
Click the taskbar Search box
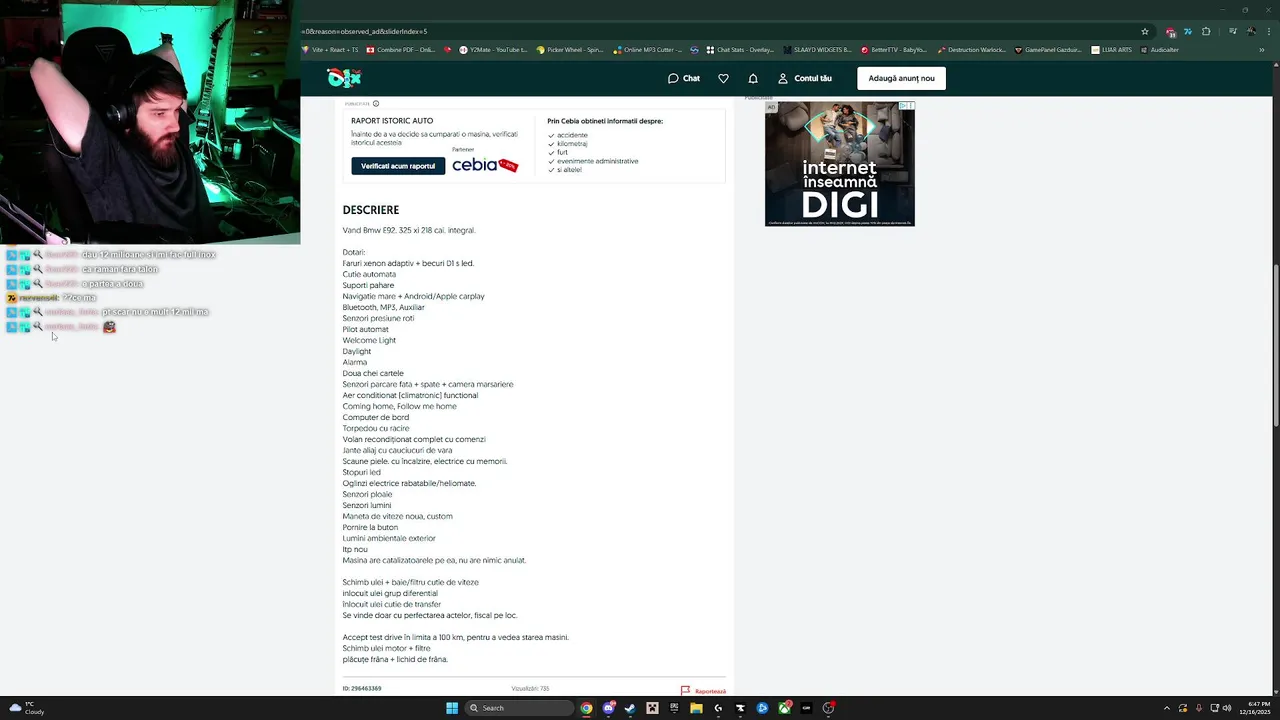[520, 708]
